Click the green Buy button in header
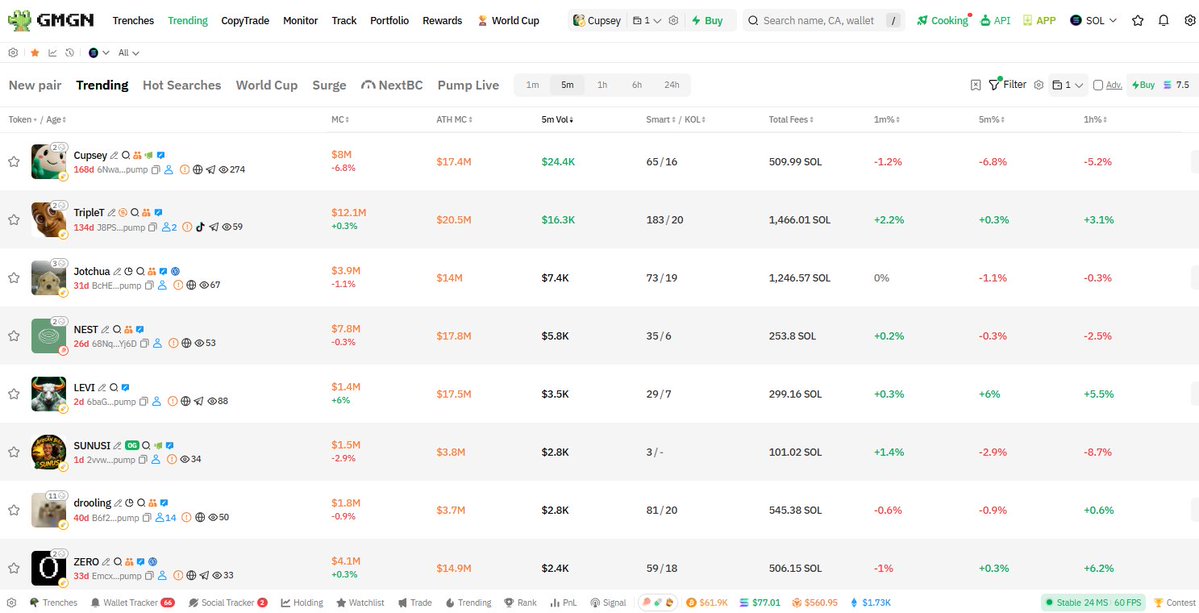The height and width of the screenshot is (613, 1199). click(x=708, y=21)
